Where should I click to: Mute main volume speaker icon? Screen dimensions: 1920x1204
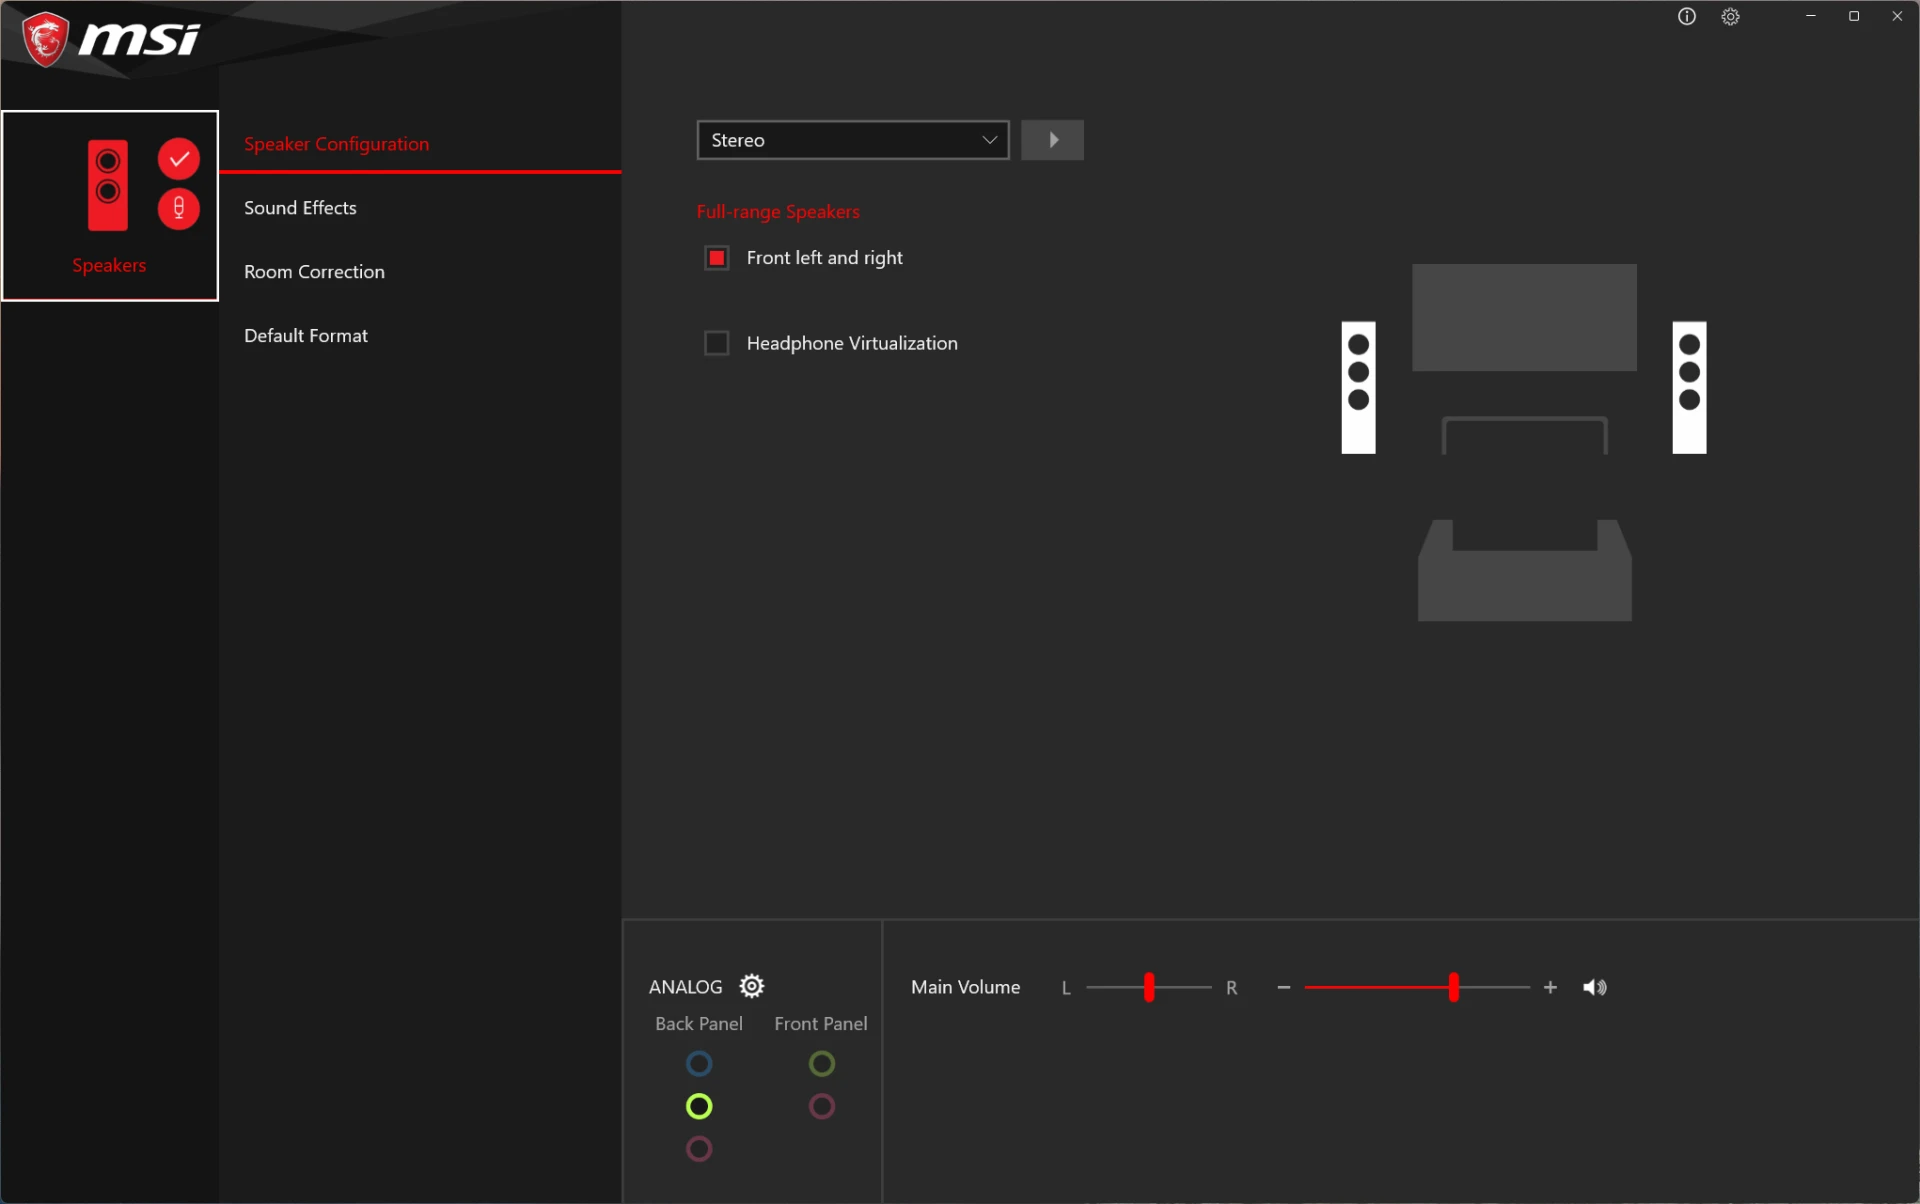tap(1594, 987)
